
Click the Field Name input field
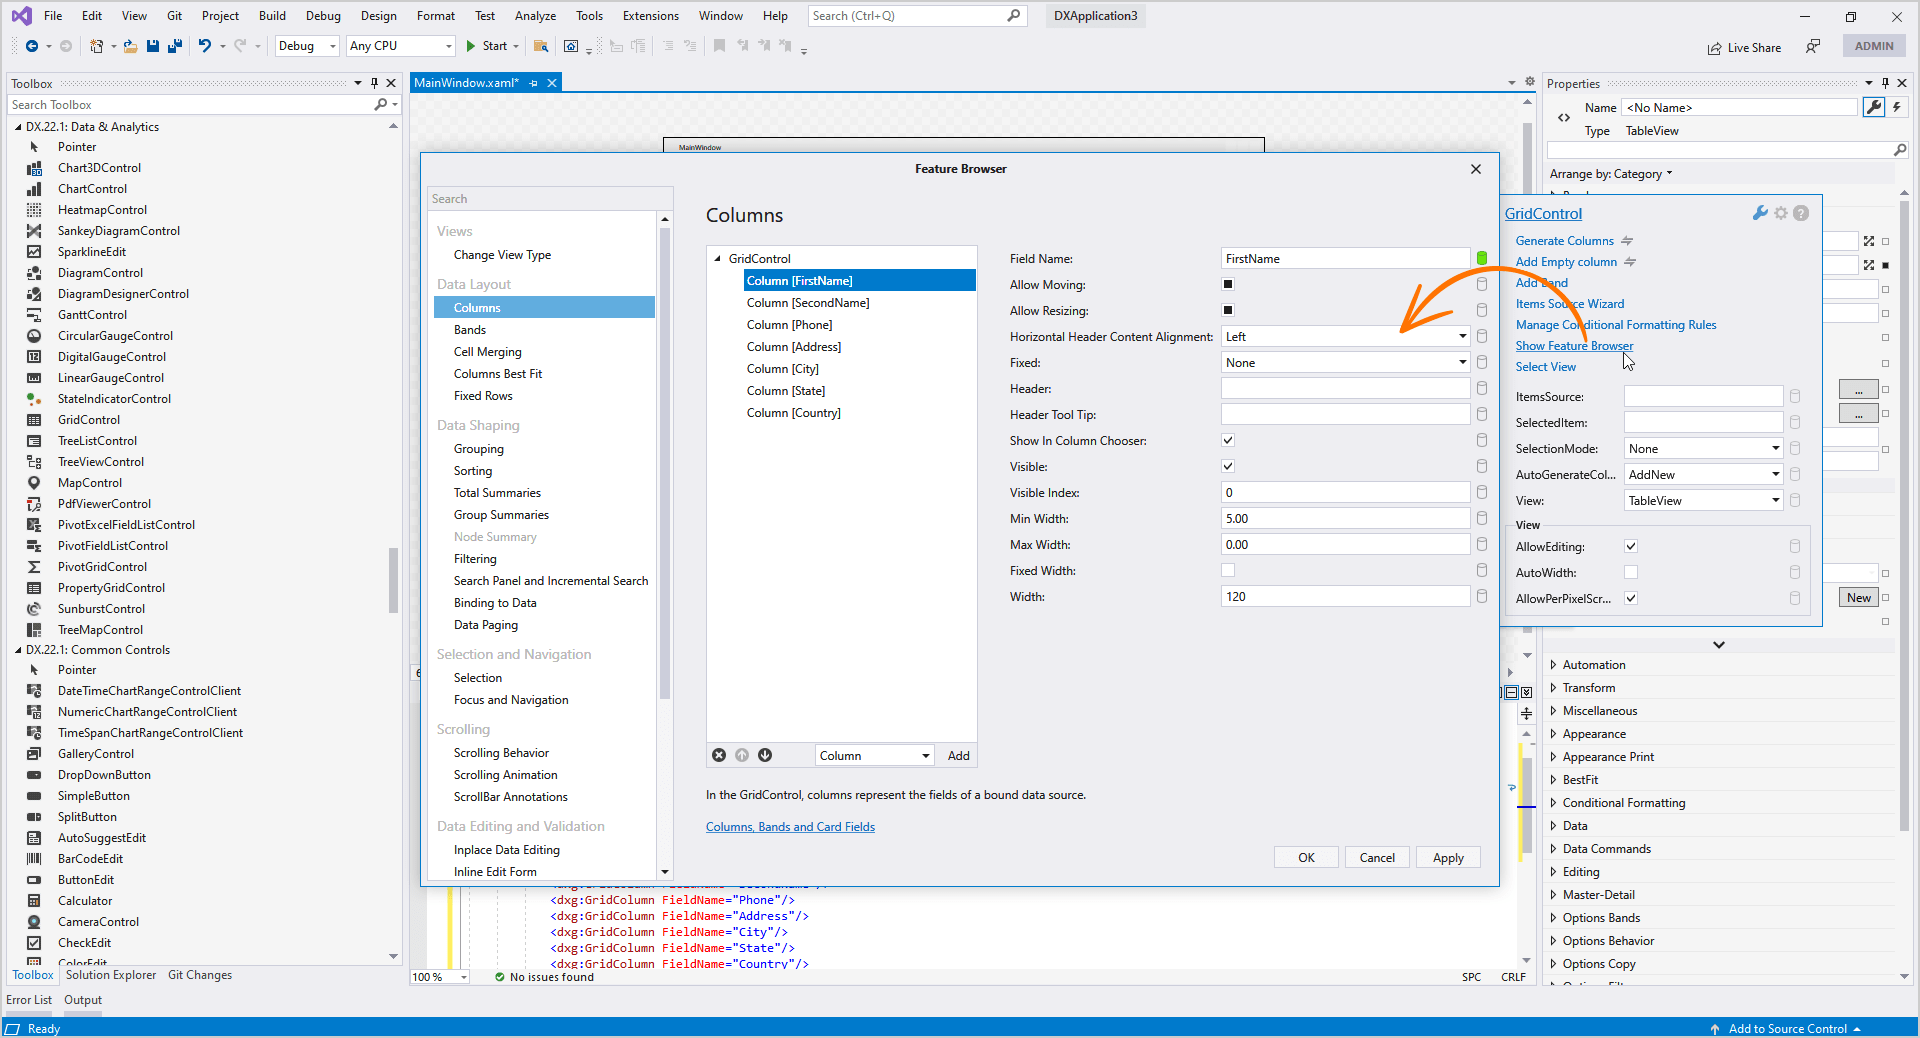pyautogui.click(x=1344, y=258)
